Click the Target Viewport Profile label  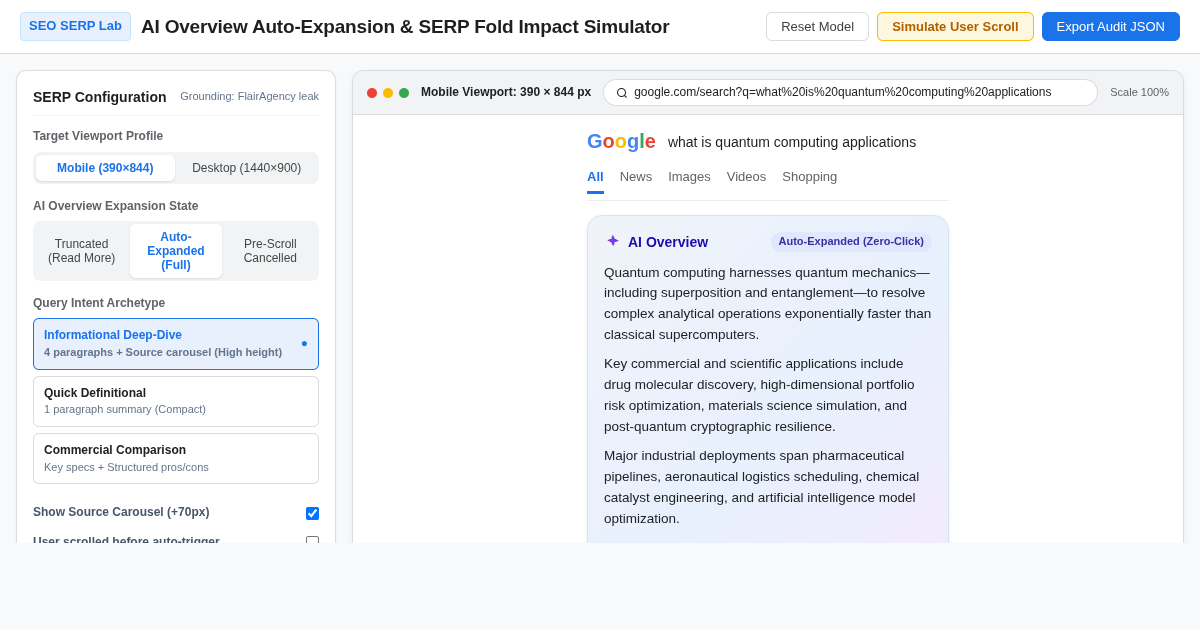pyautogui.click(x=98, y=136)
